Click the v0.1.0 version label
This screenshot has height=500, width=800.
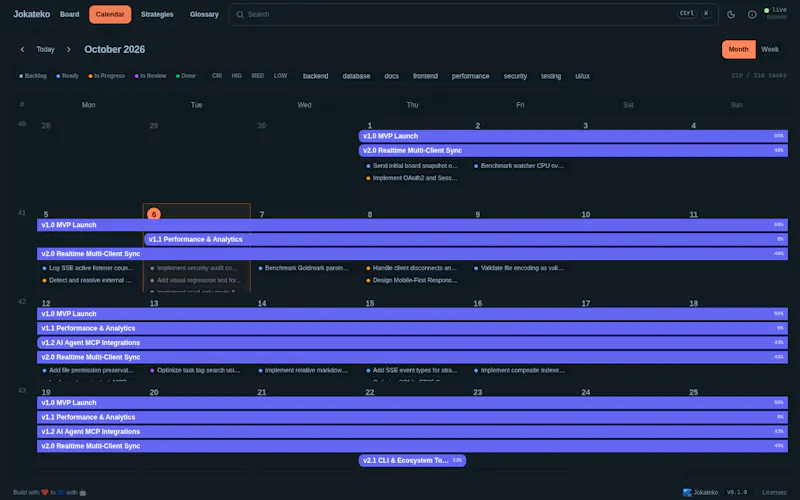tap(737, 492)
